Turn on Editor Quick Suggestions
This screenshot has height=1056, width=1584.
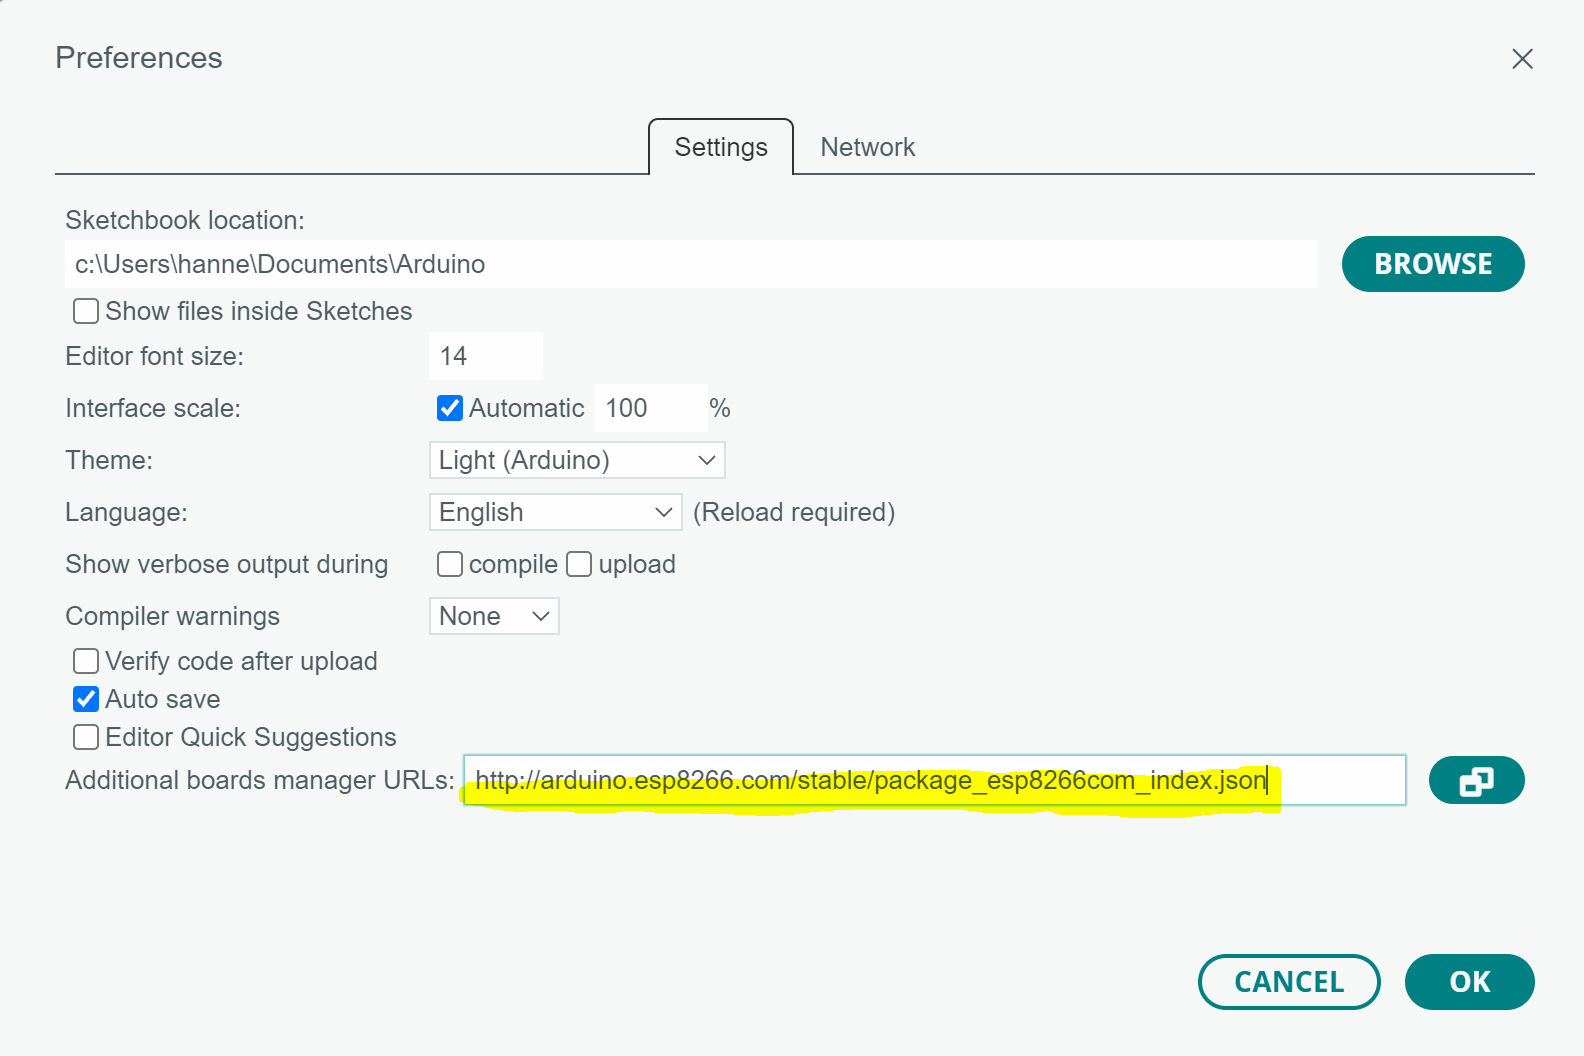coord(86,737)
